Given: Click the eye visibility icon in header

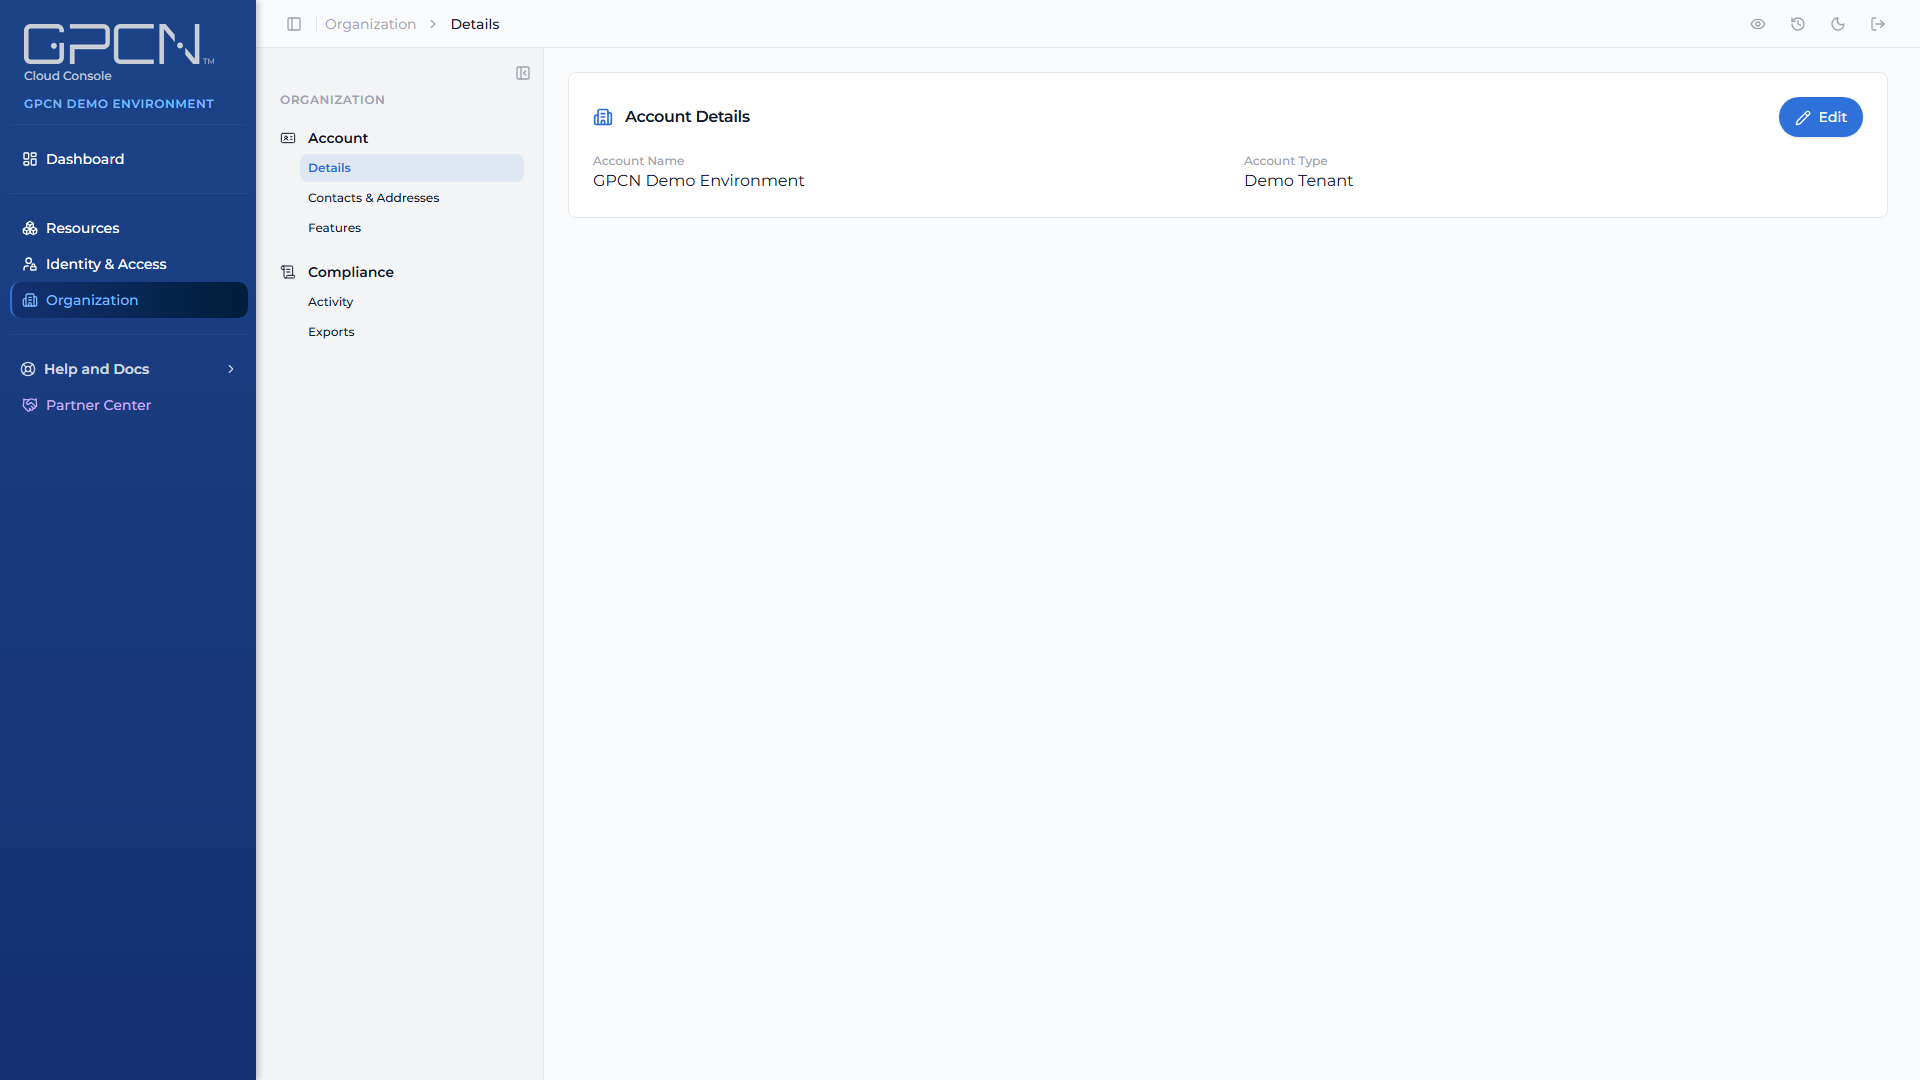Looking at the screenshot, I should tap(1758, 24).
